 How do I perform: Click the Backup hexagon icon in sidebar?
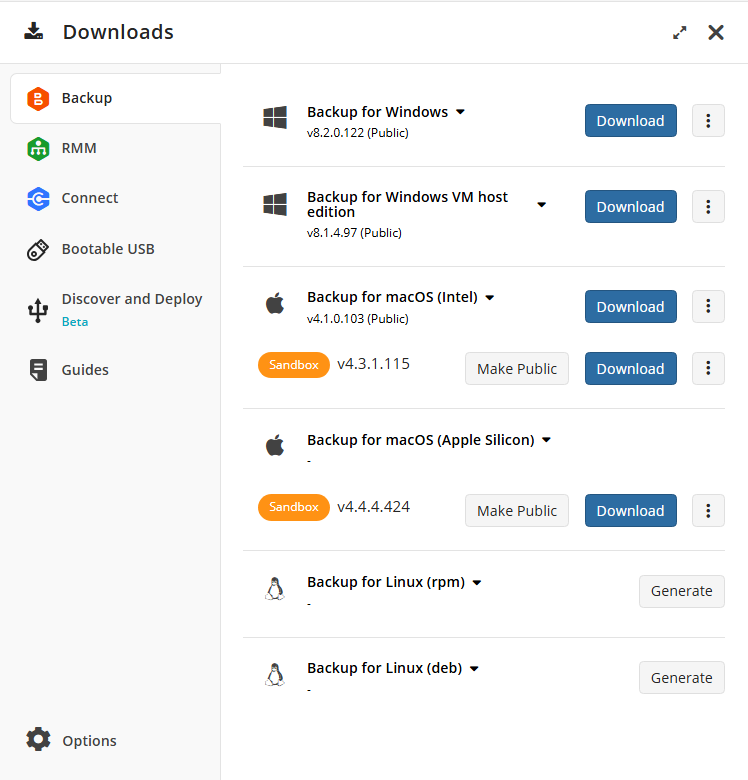point(38,98)
